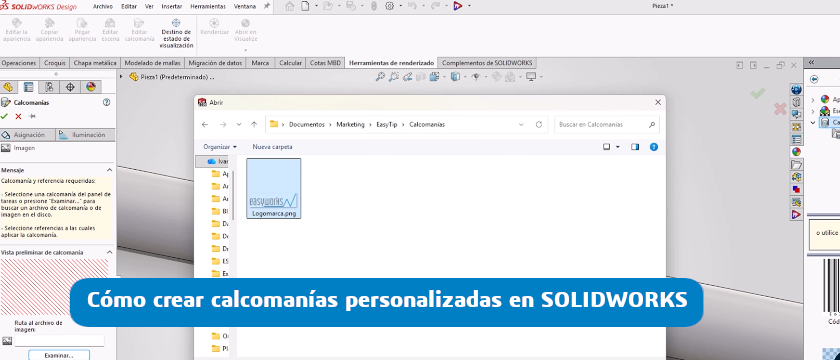Click the Zoom to area icon

394,77
